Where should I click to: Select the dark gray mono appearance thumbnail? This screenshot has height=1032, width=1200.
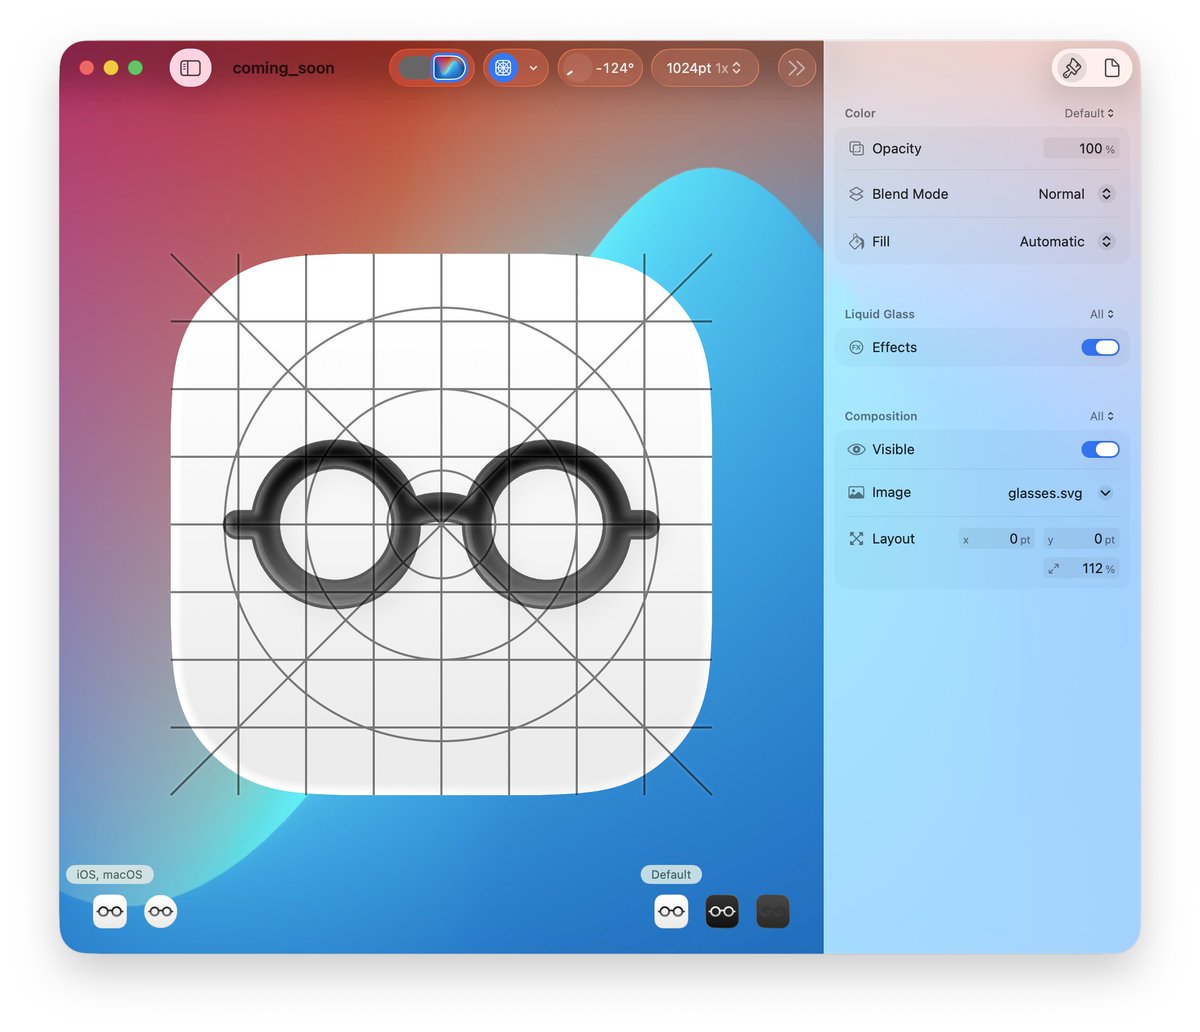point(773,911)
